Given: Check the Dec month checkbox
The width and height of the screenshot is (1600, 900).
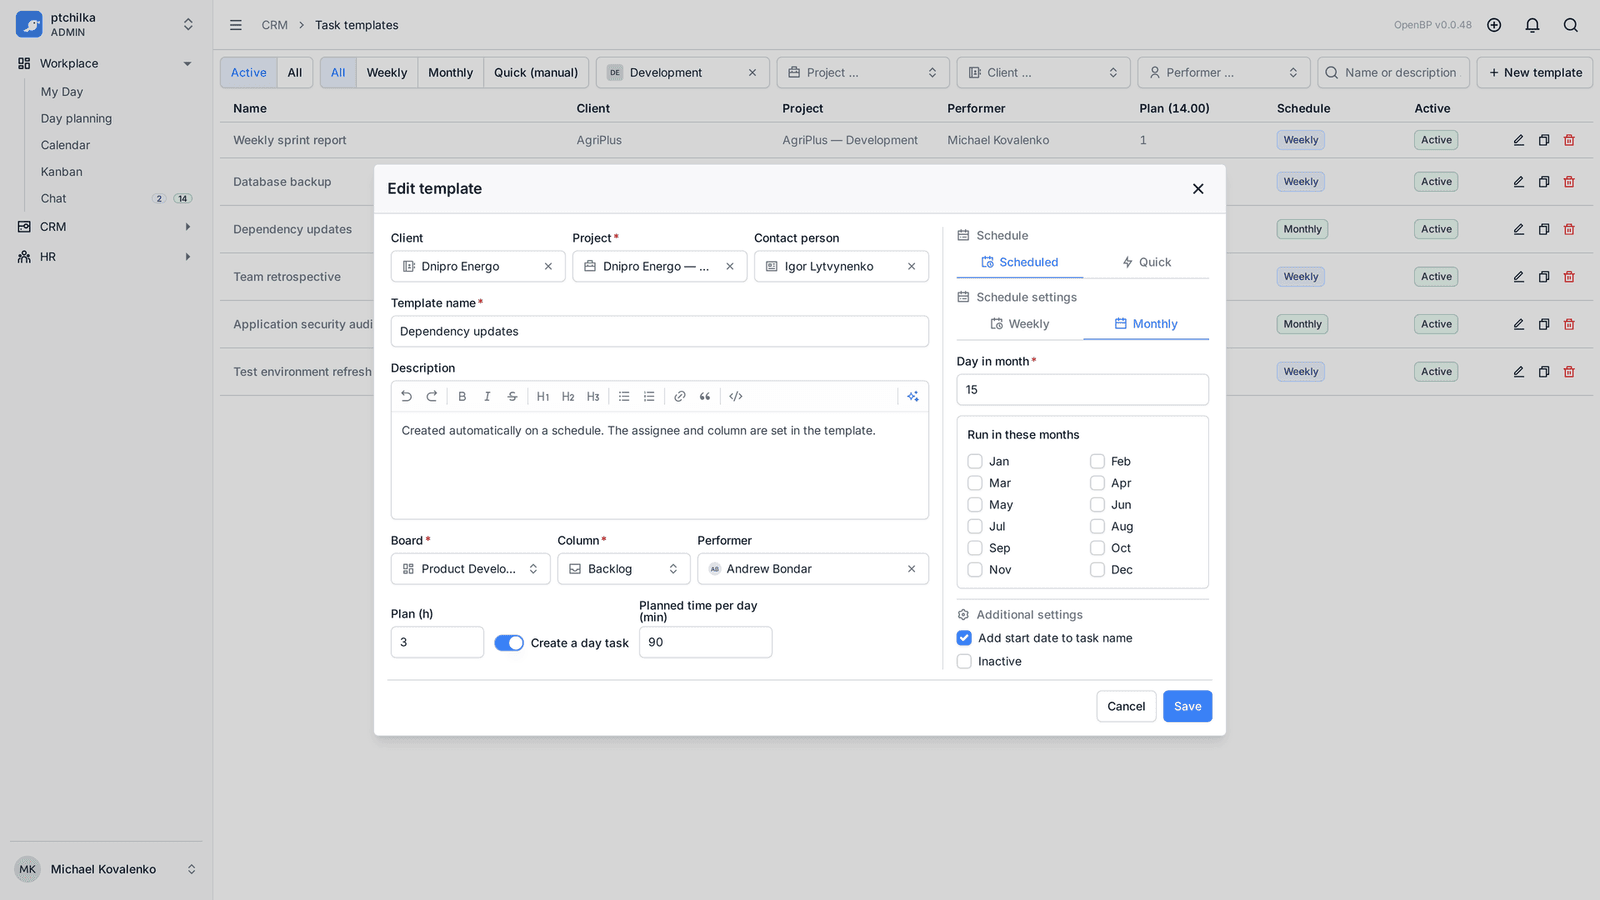Looking at the screenshot, I should click(1097, 570).
